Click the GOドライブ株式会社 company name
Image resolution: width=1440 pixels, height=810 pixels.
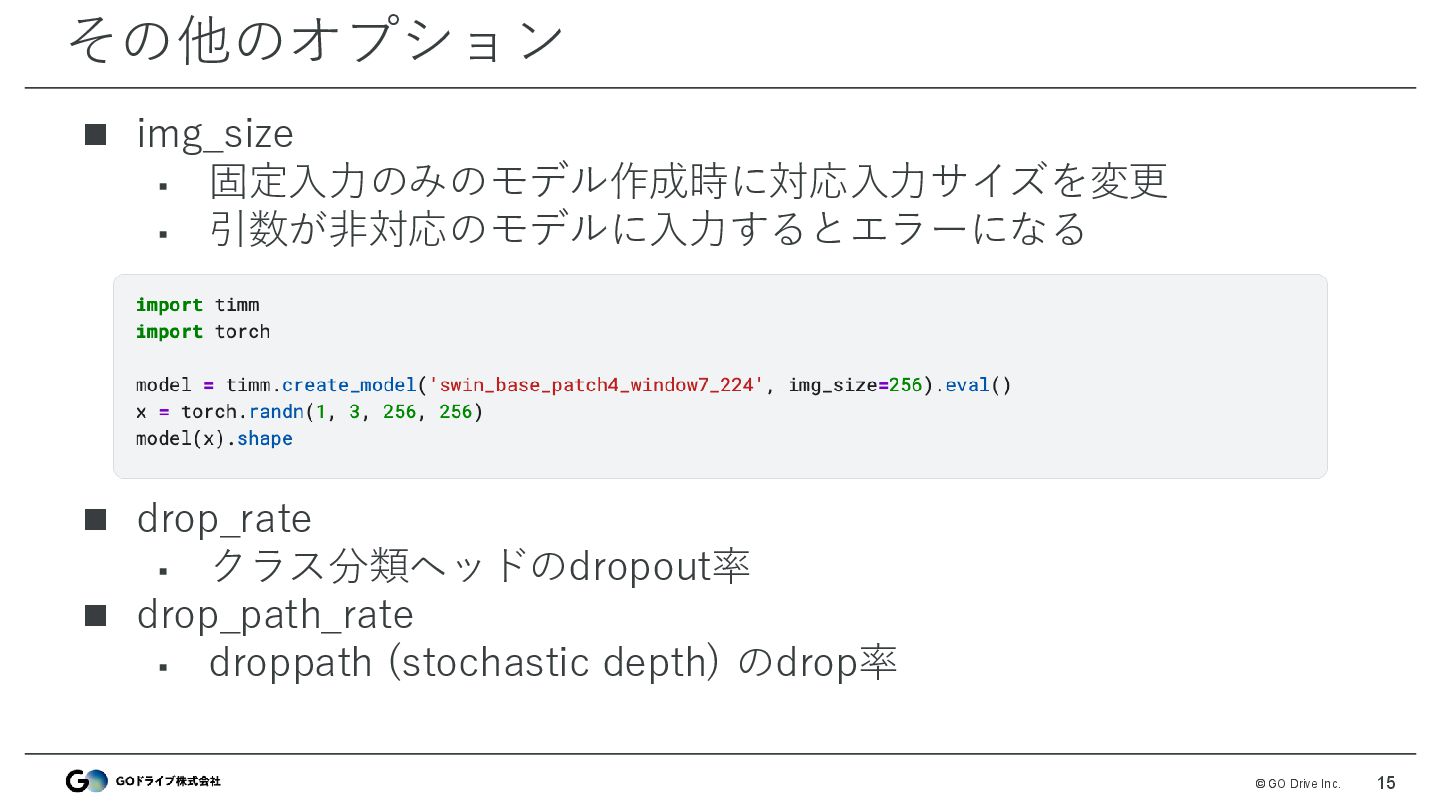coord(168,781)
